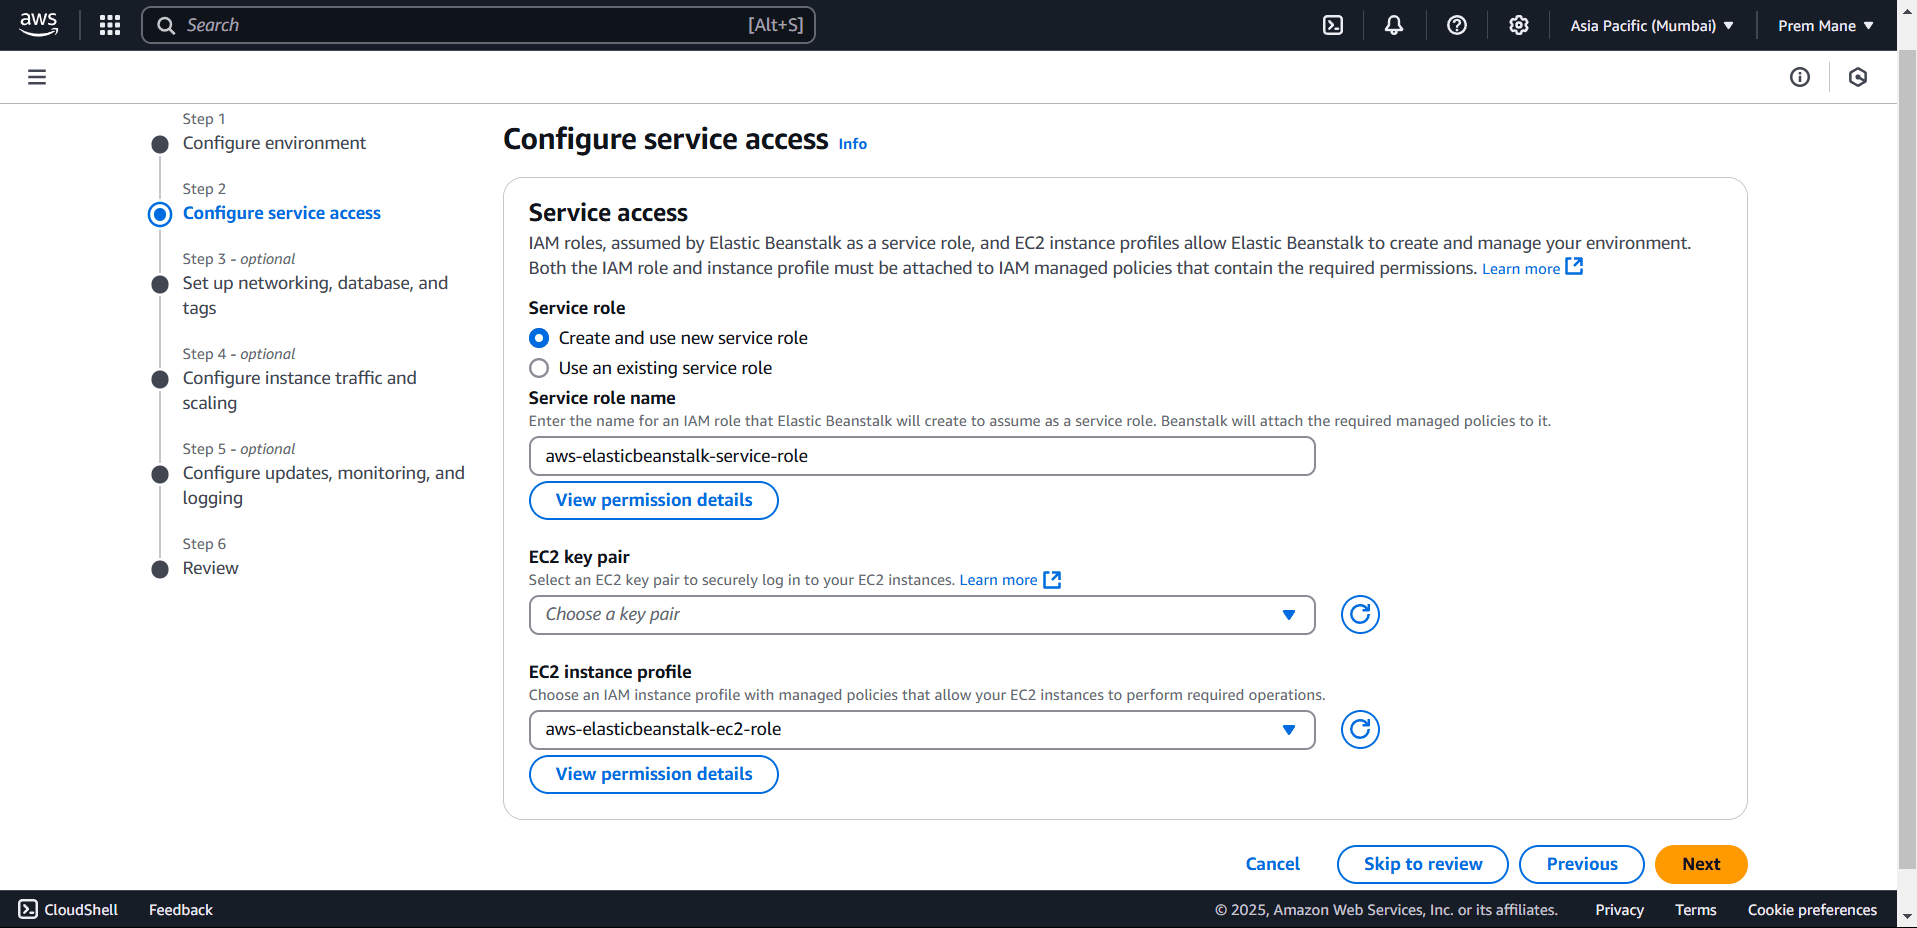The image size is (1917, 928).
Task: Open the info panel circle icon
Action: tap(1800, 77)
